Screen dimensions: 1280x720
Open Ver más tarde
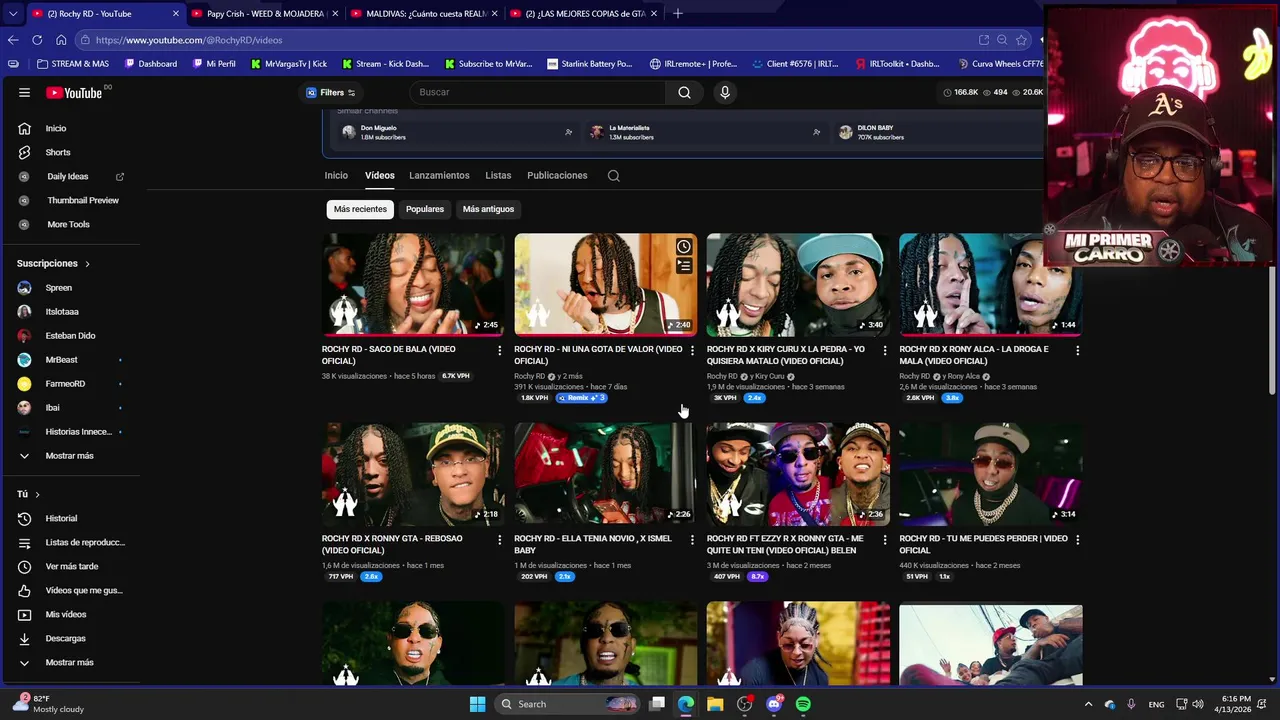[x=70, y=566]
